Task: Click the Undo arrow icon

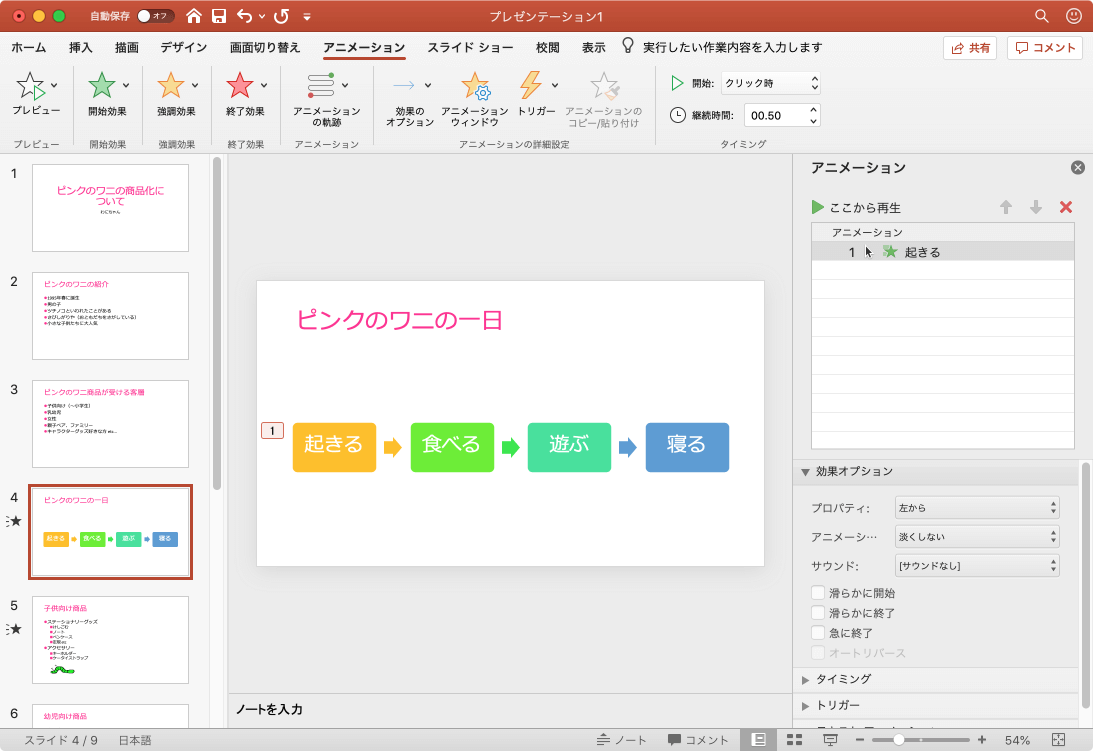Action: (x=244, y=16)
